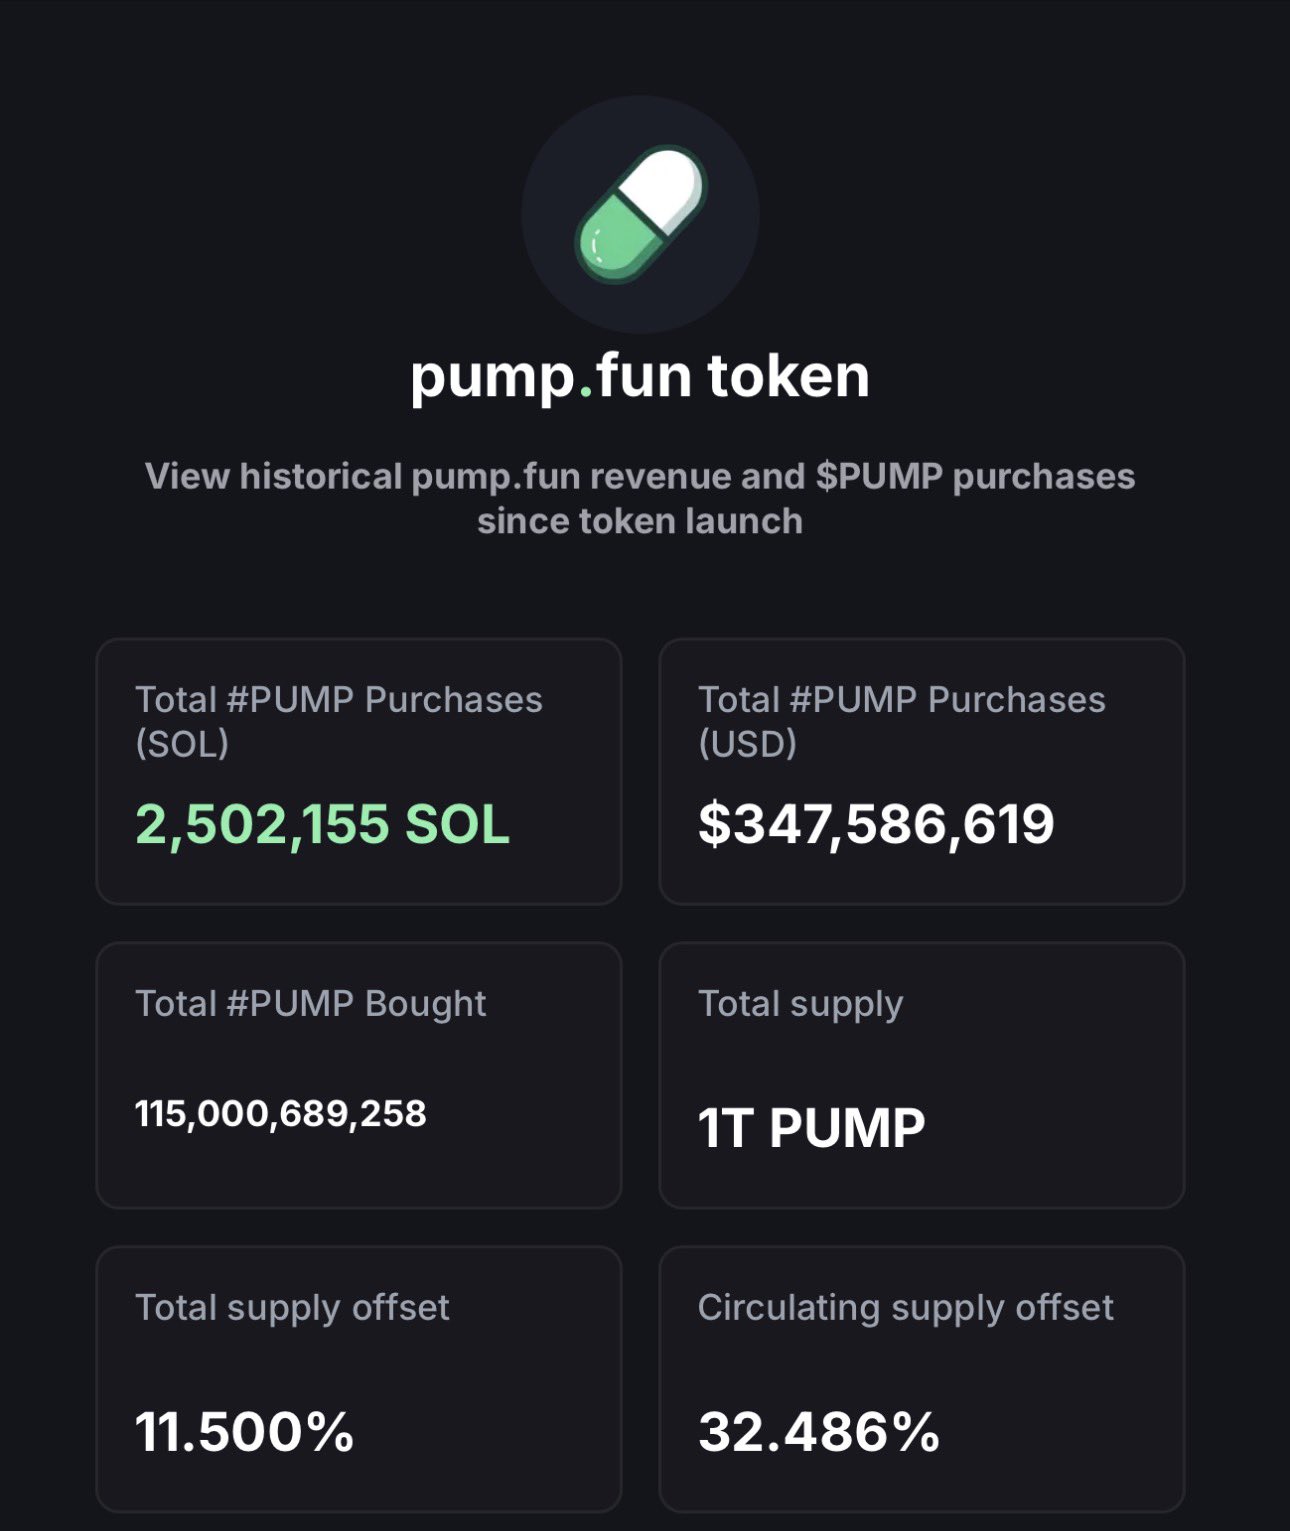The width and height of the screenshot is (1290, 1531).
Task: Click the $347,586,619 amount
Action: pyautogui.click(x=876, y=824)
